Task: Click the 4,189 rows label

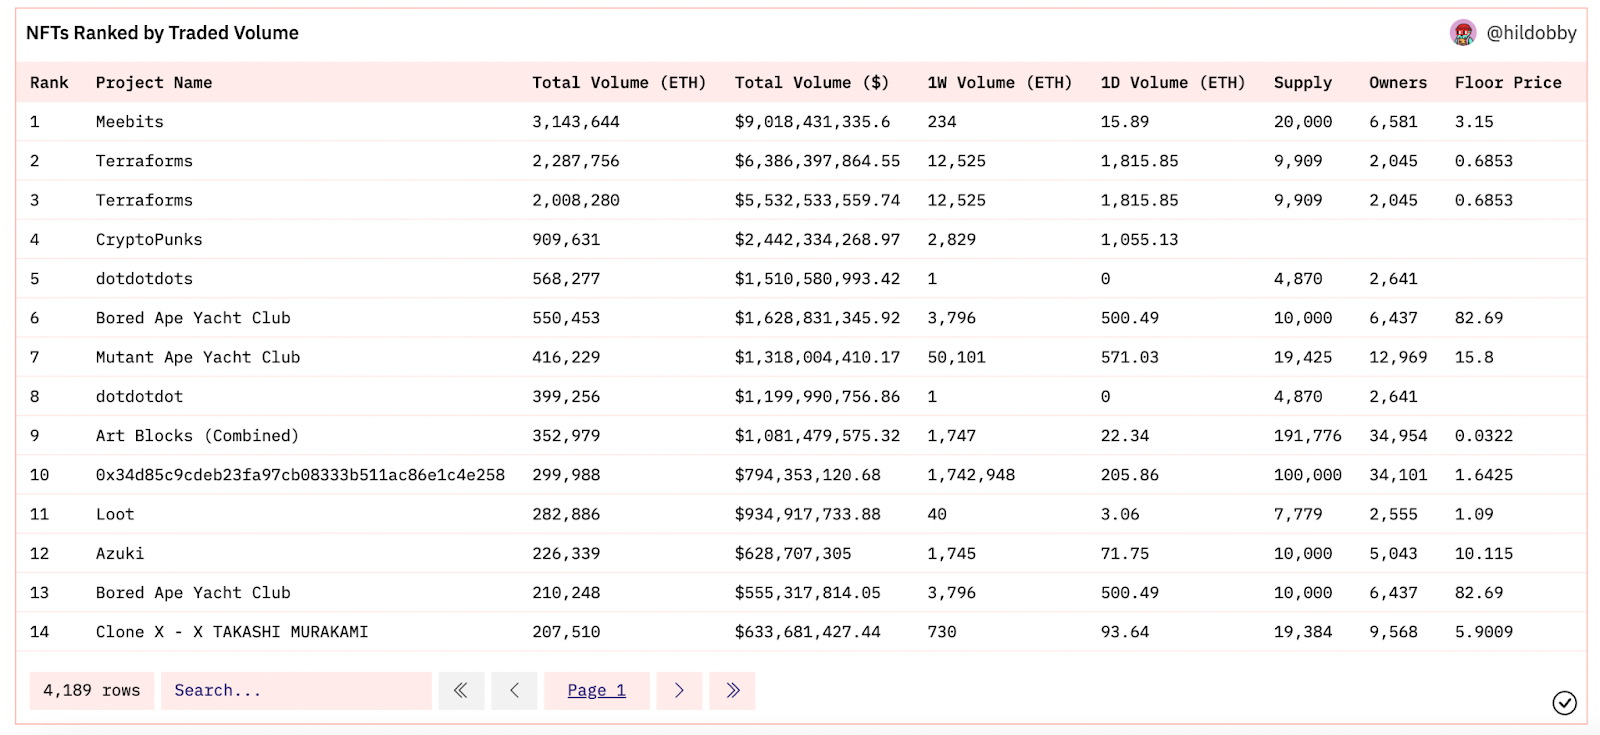Action: [92, 690]
